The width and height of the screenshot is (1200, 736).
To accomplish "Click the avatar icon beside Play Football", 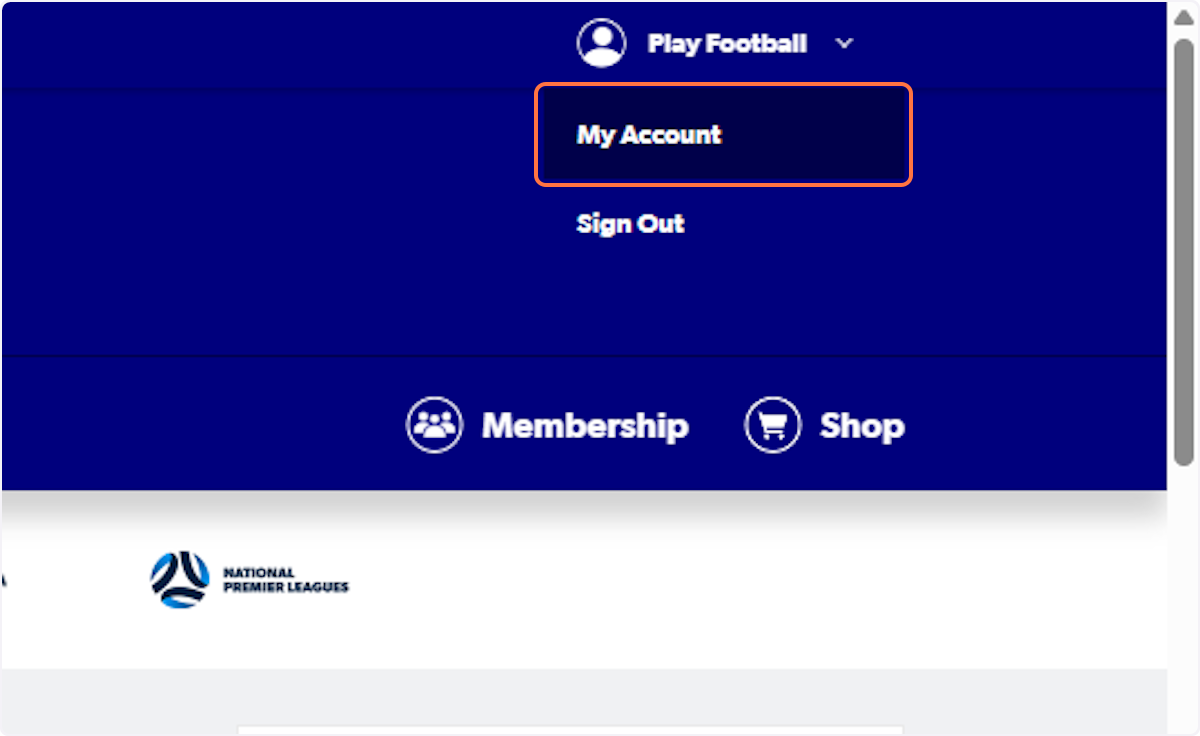I will click(x=601, y=43).
